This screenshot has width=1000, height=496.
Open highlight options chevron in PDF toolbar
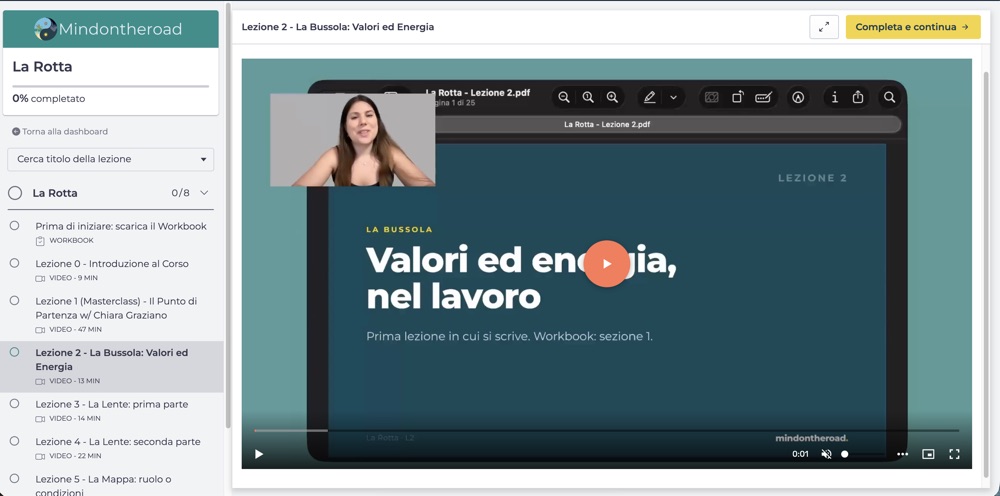673,98
